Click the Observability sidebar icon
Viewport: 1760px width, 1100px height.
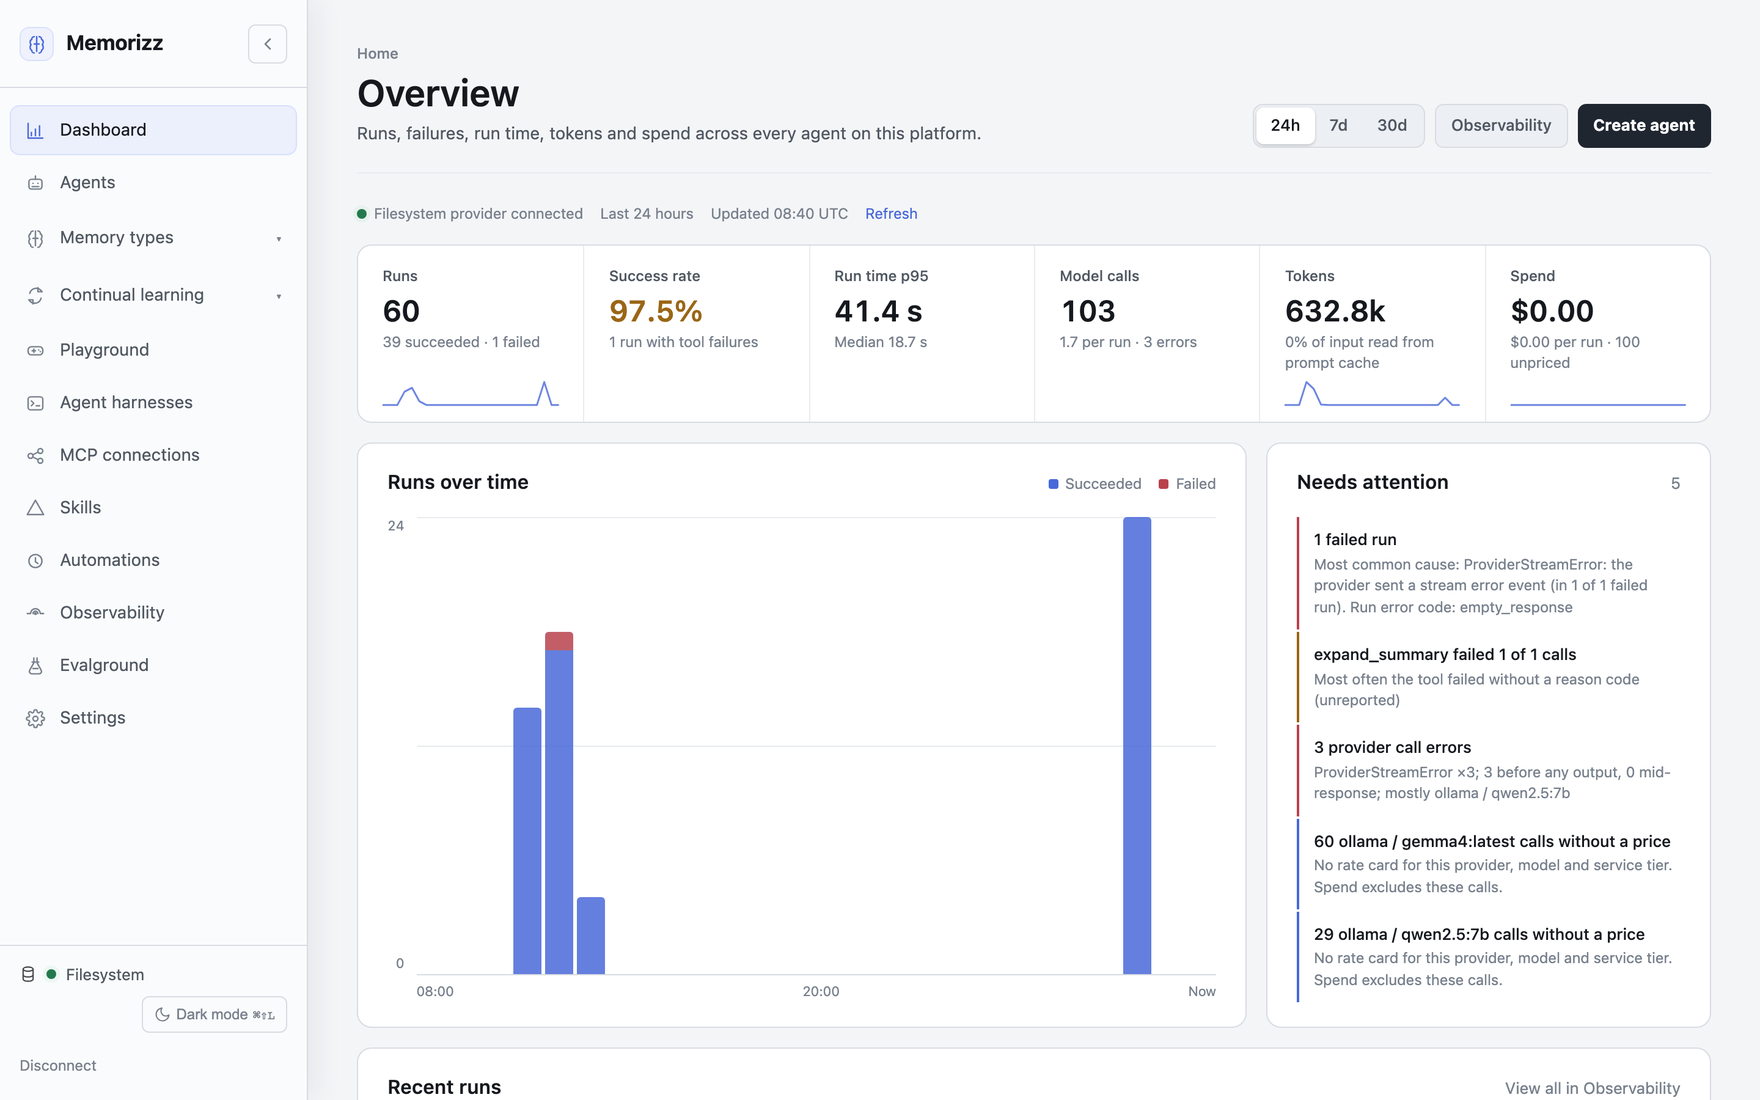[35, 613]
